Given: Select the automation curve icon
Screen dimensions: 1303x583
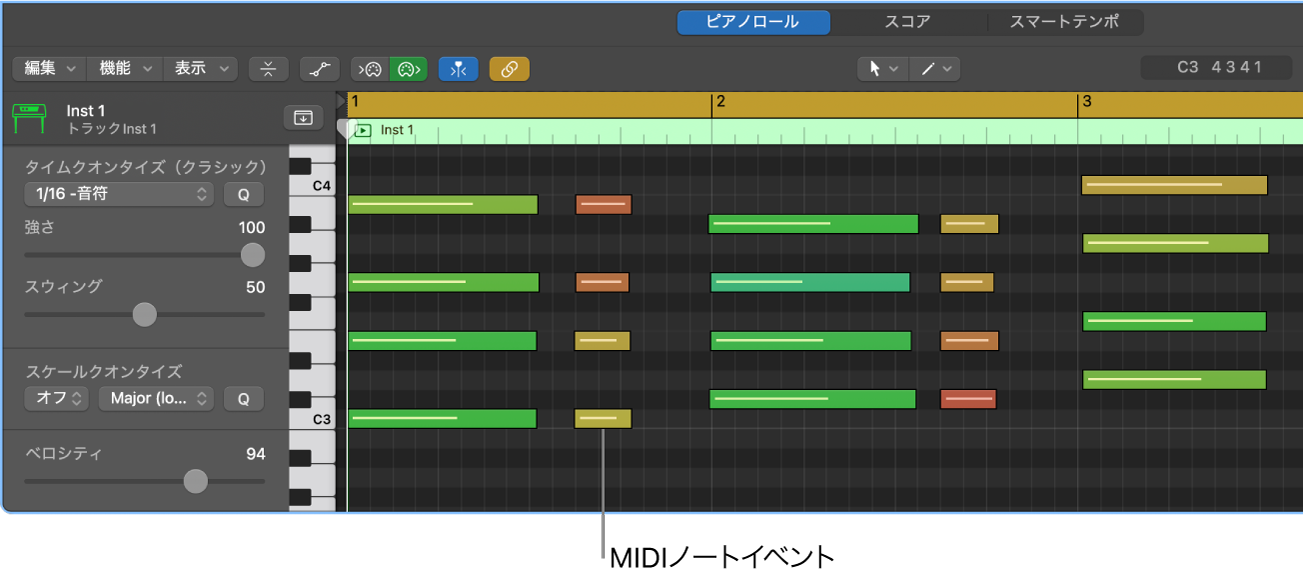Looking at the screenshot, I should [320, 69].
